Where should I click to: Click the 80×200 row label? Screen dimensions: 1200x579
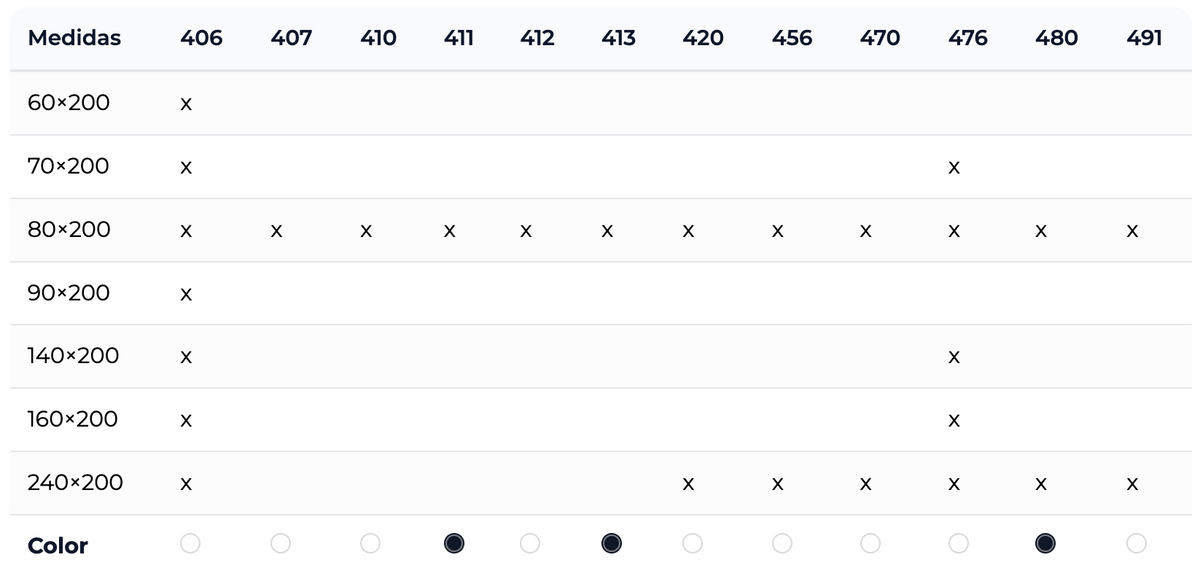pyautogui.click(x=69, y=230)
